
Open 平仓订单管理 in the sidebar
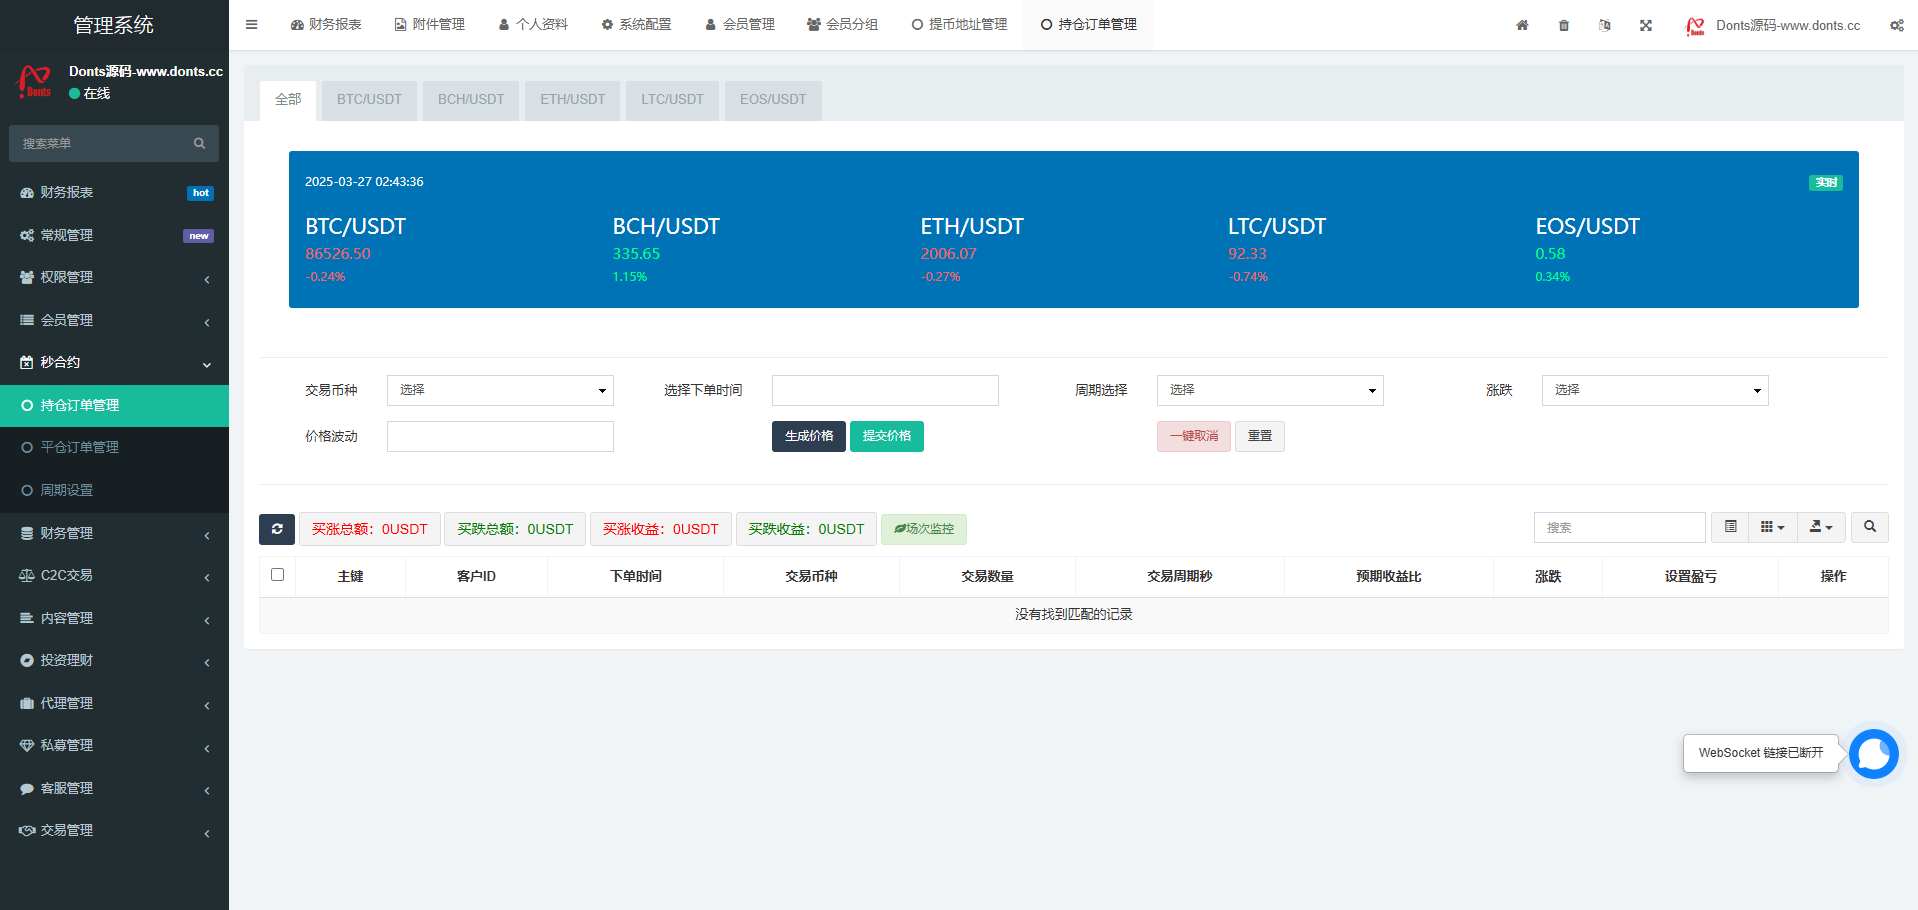click(x=114, y=448)
